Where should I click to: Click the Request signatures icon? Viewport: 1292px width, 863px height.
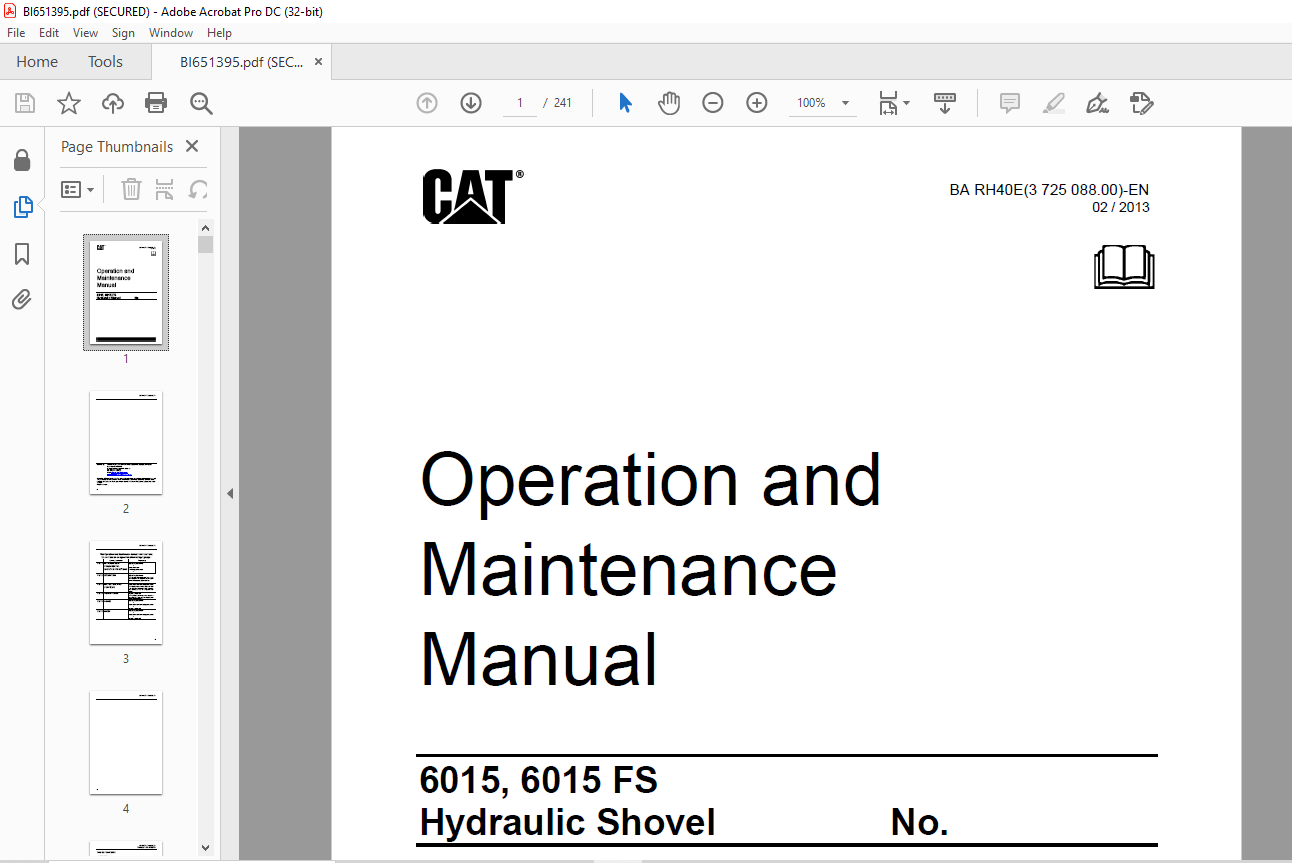click(x=1142, y=103)
